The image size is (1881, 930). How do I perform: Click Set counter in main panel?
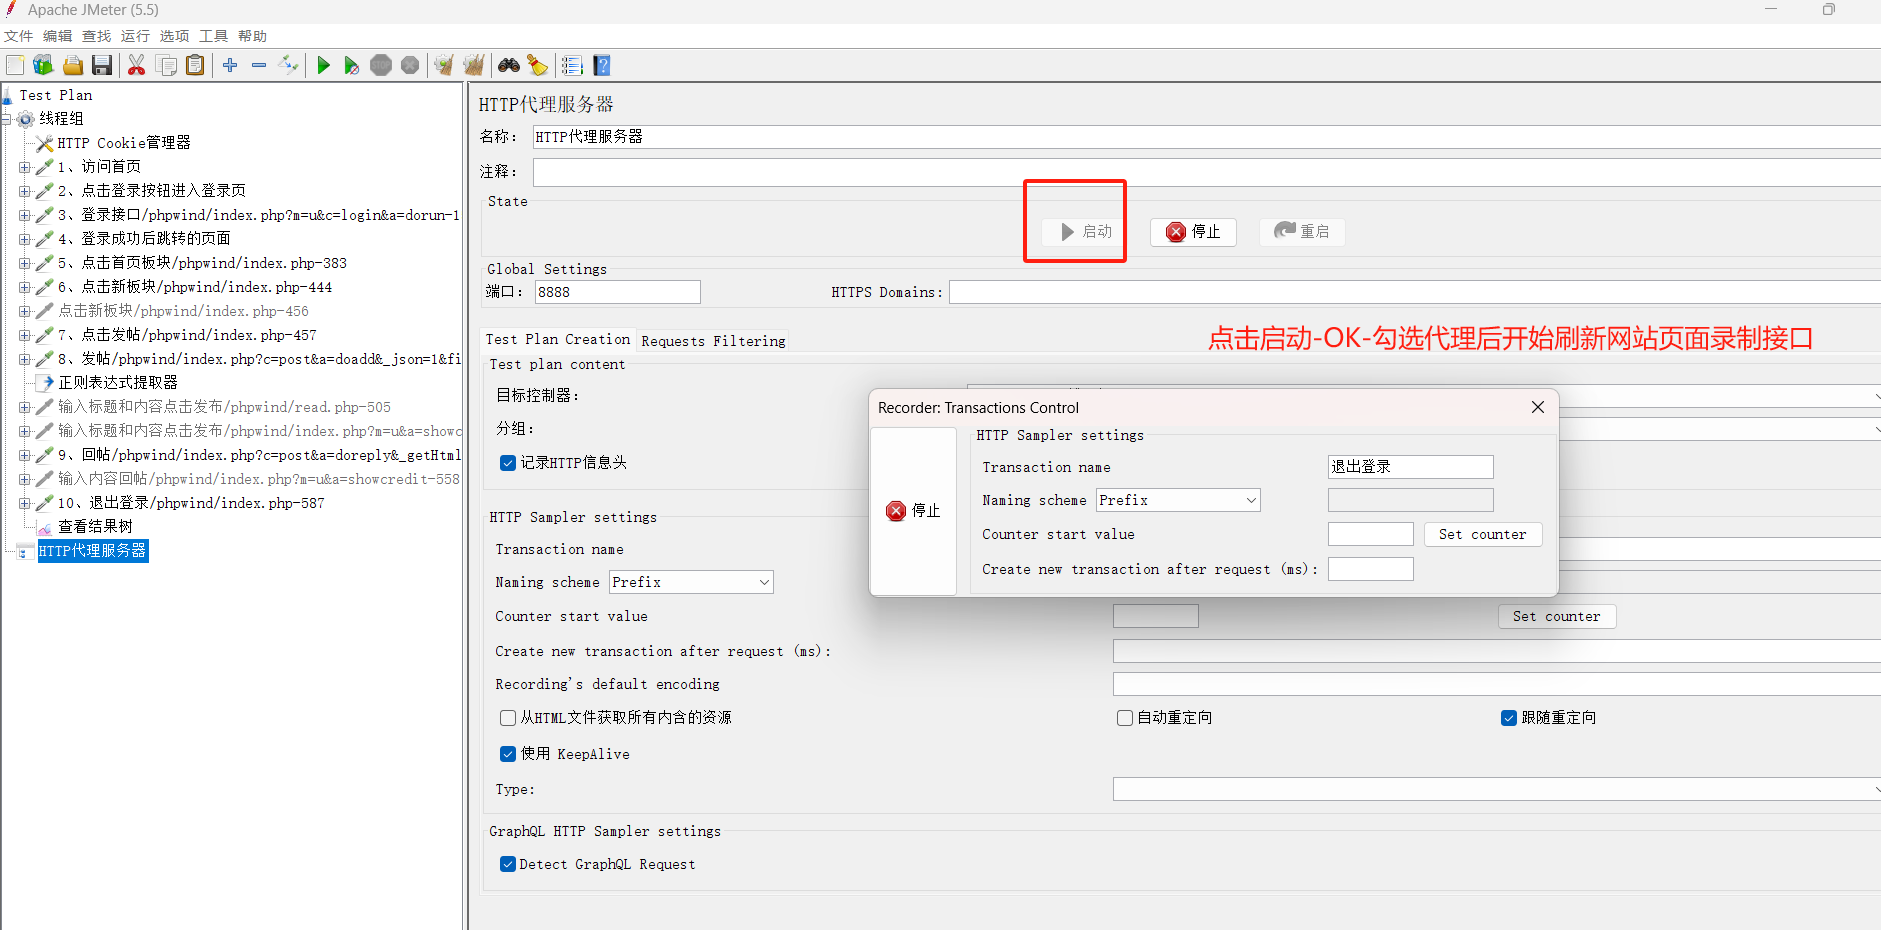1557,617
